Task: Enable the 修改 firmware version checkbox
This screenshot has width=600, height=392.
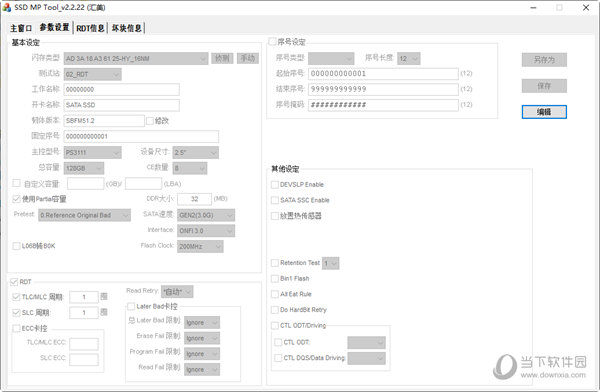Action: coord(150,121)
